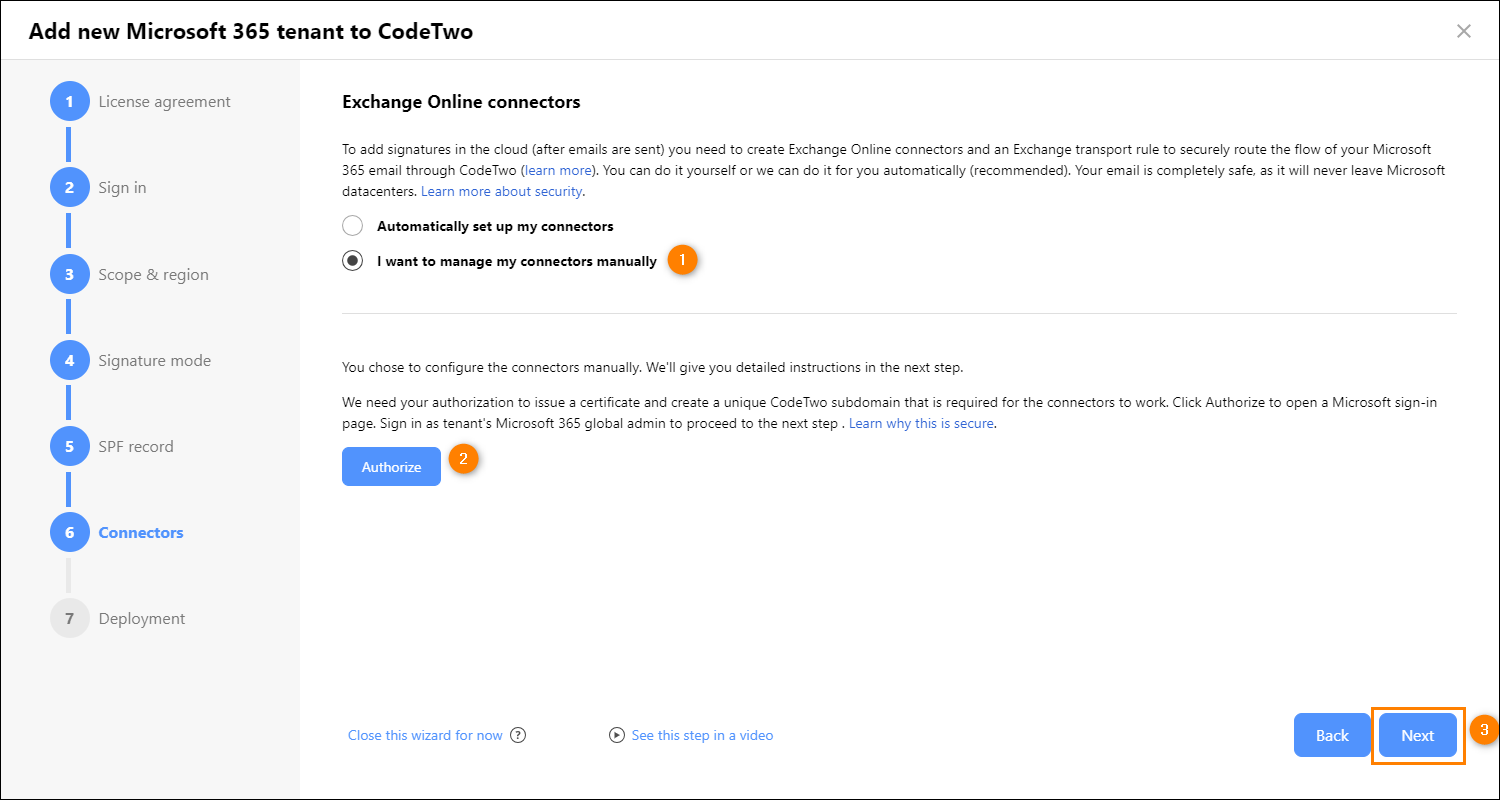Viewport: 1500px width, 800px height.
Task: Click the grey step 7 circle icon
Action: (x=69, y=618)
